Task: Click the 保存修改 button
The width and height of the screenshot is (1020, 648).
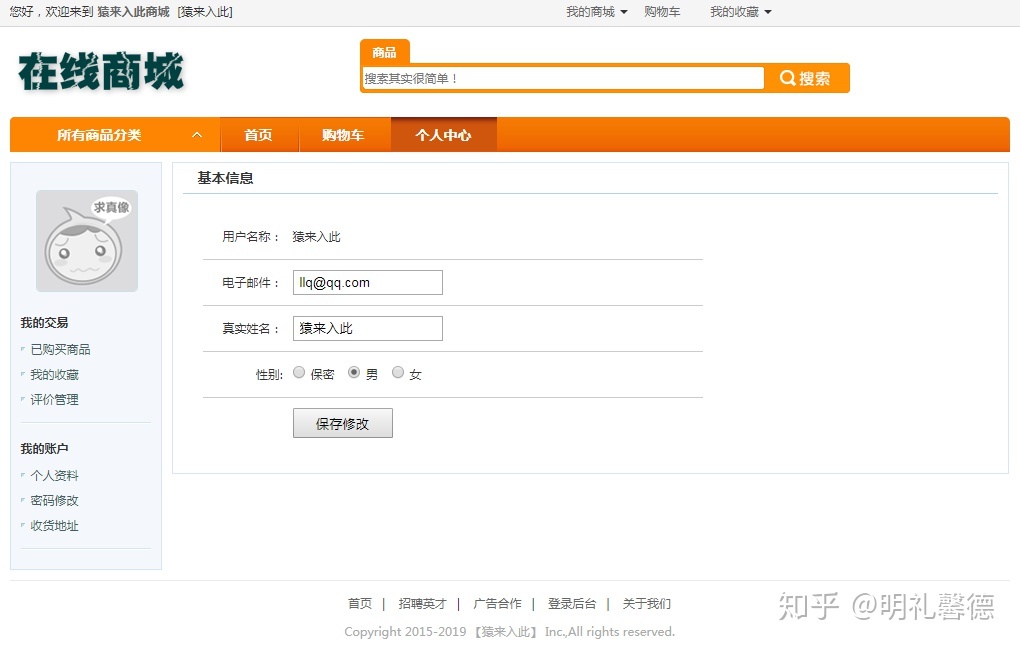Action: [x=343, y=424]
